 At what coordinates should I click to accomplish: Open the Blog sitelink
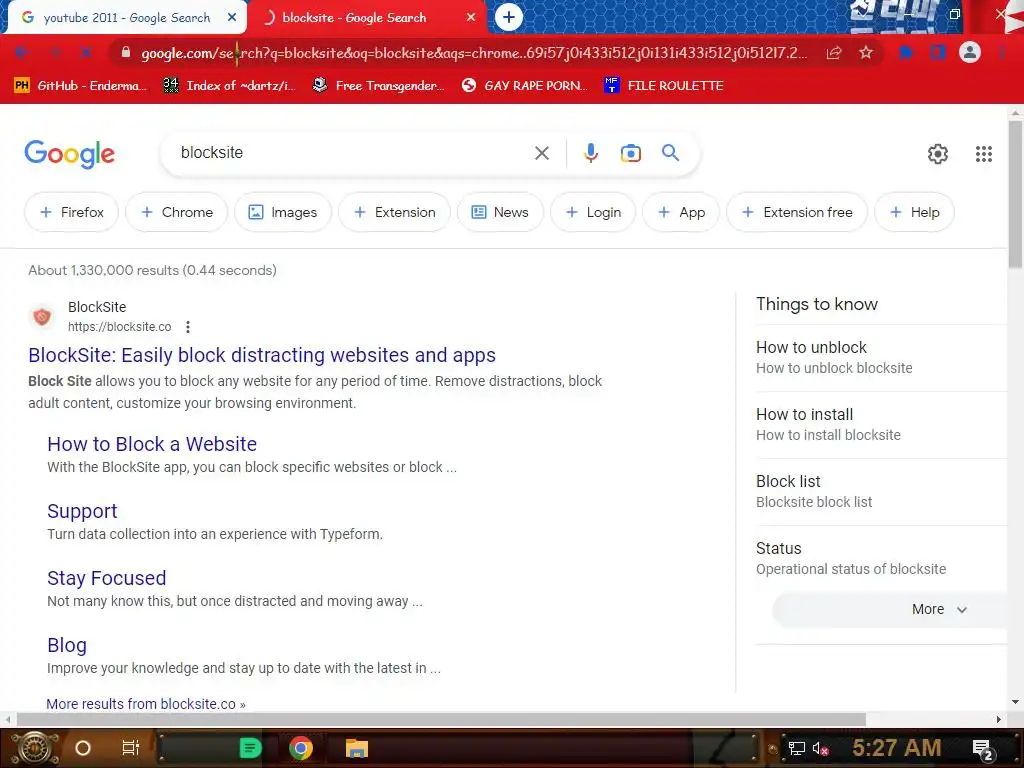[x=67, y=645]
